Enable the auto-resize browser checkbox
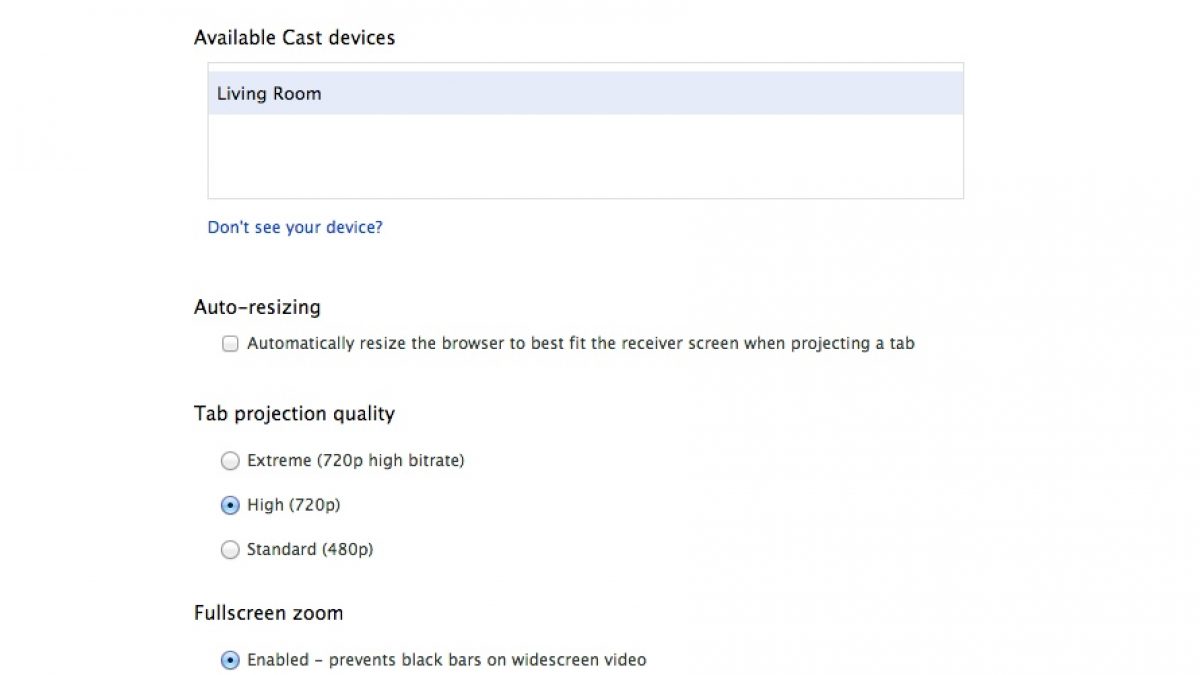 [230, 344]
